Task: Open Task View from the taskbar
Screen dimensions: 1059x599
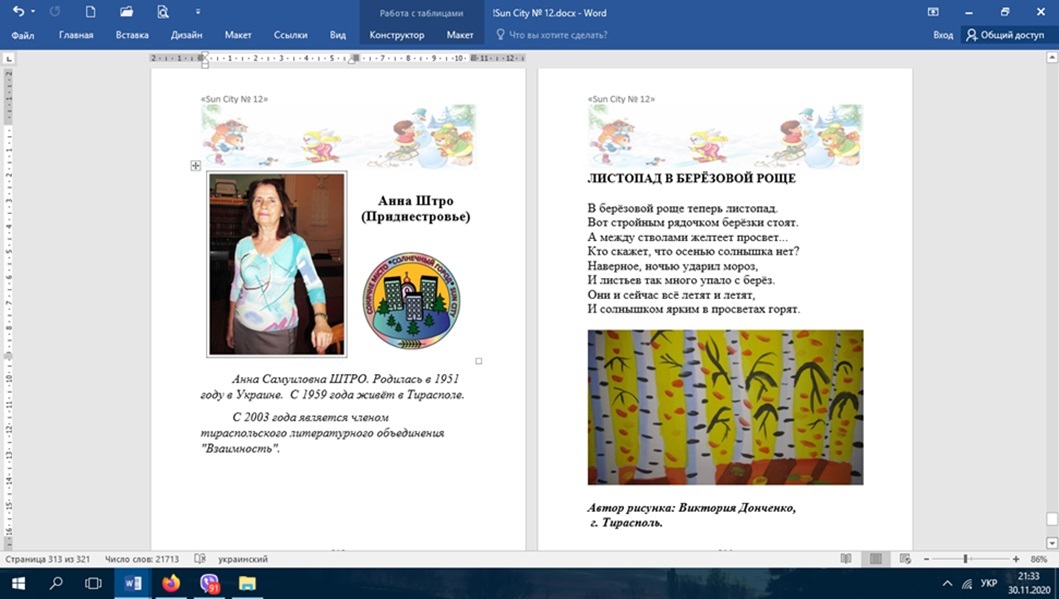Action: pyautogui.click(x=93, y=583)
